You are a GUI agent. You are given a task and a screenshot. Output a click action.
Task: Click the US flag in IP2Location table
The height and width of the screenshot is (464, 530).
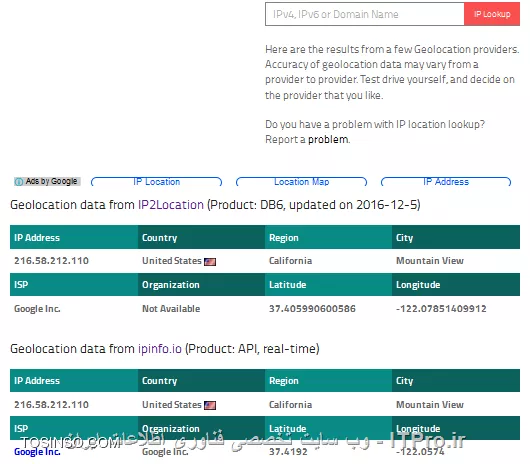pyautogui.click(x=210, y=262)
